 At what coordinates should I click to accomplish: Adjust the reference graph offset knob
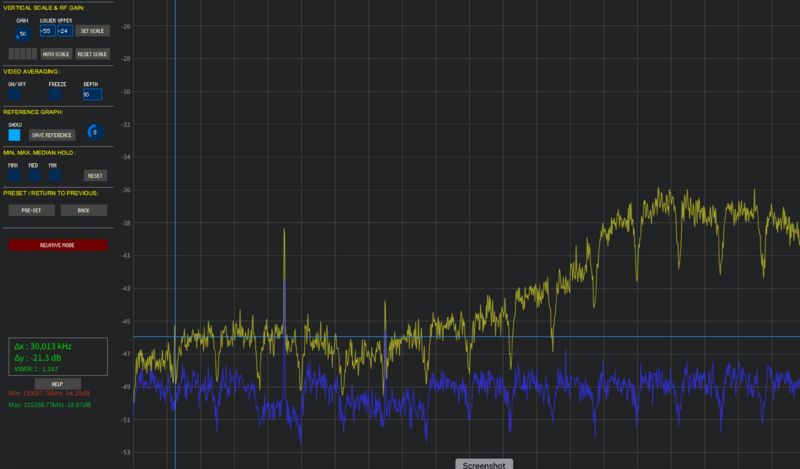94,132
